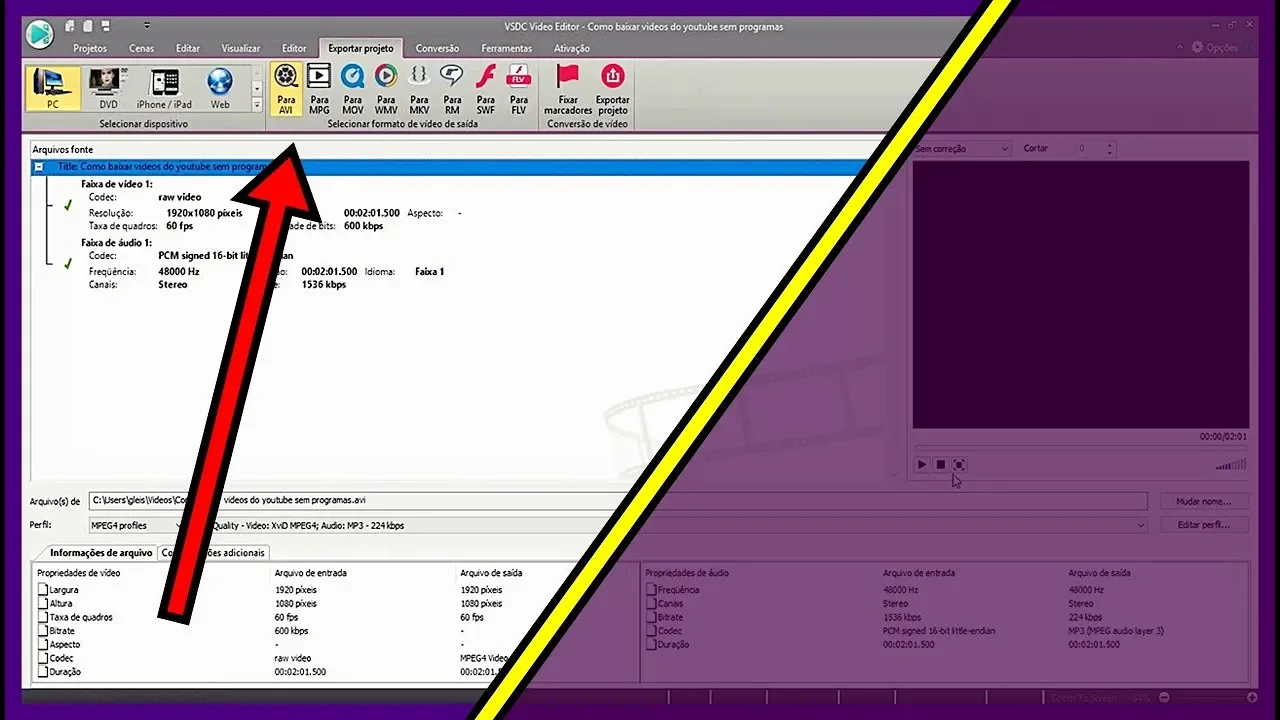Open the Ativação ribbon tab
Viewport: 1280px width, 720px height.
(x=571, y=48)
